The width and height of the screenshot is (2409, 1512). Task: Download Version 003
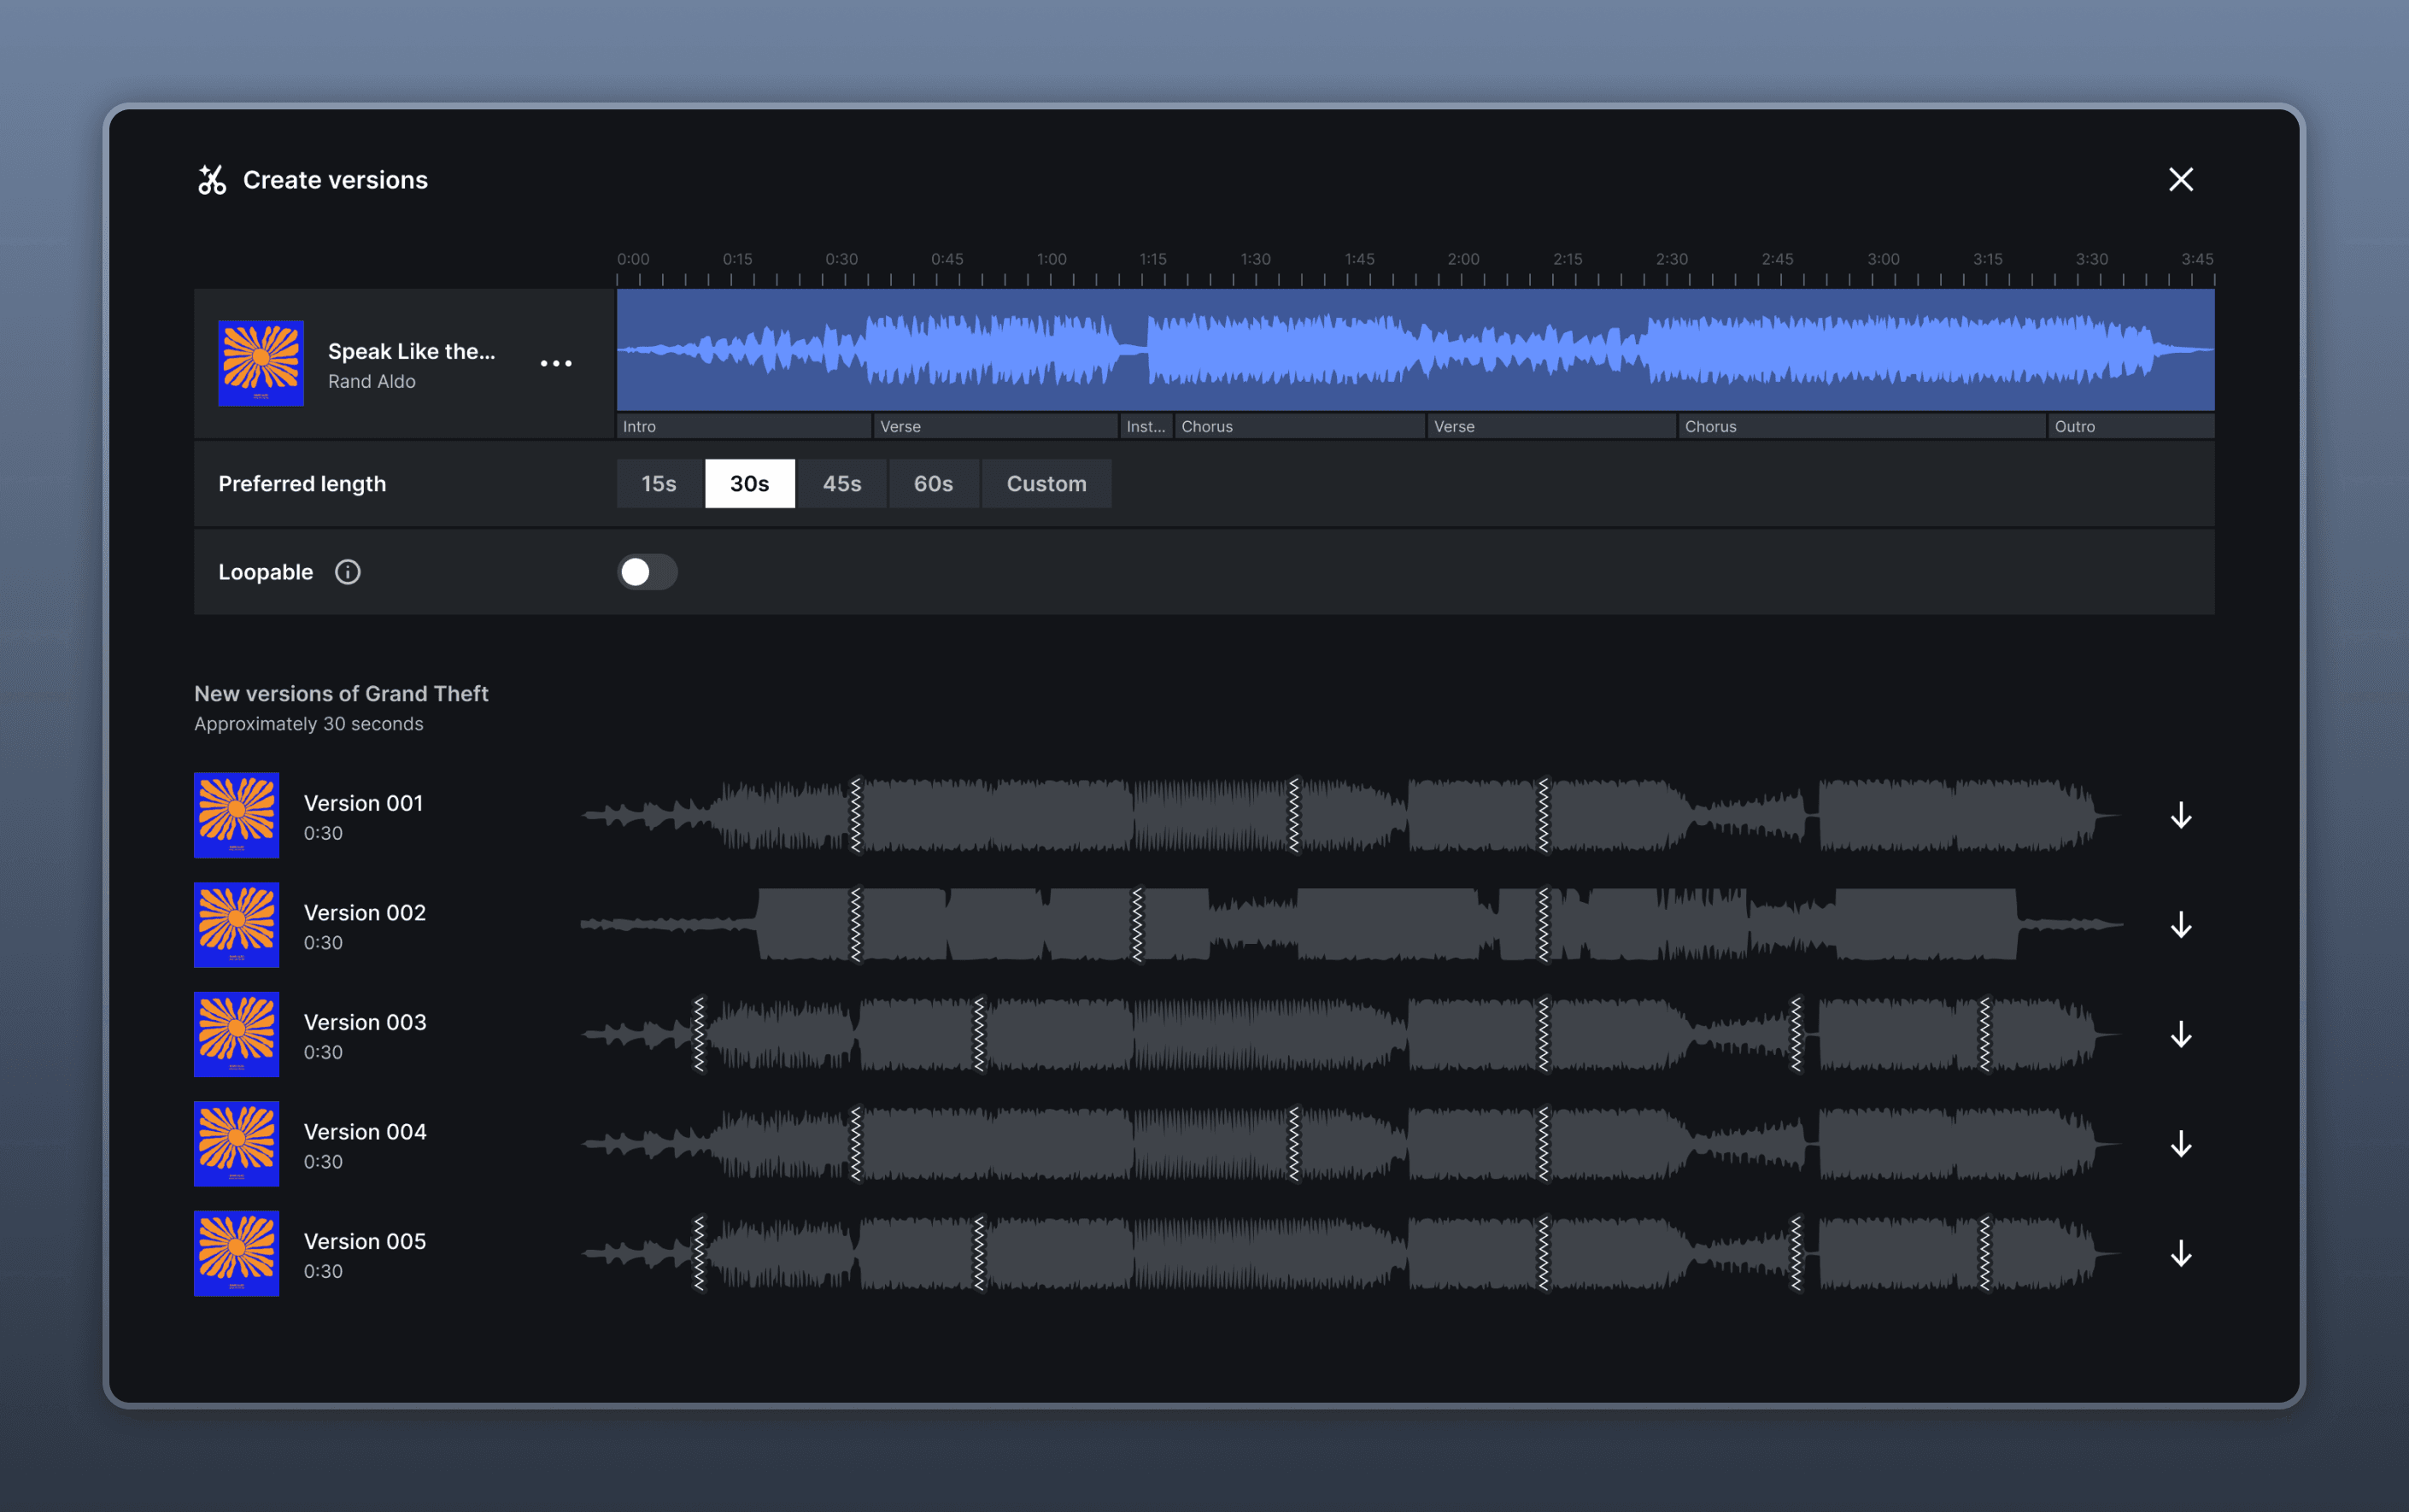(x=2180, y=1034)
